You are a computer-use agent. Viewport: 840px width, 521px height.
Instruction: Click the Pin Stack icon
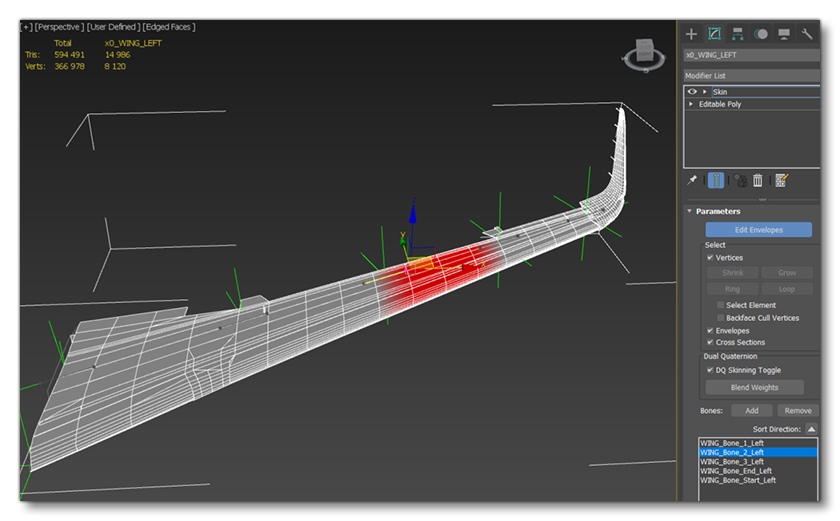pyautogui.click(x=692, y=180)
